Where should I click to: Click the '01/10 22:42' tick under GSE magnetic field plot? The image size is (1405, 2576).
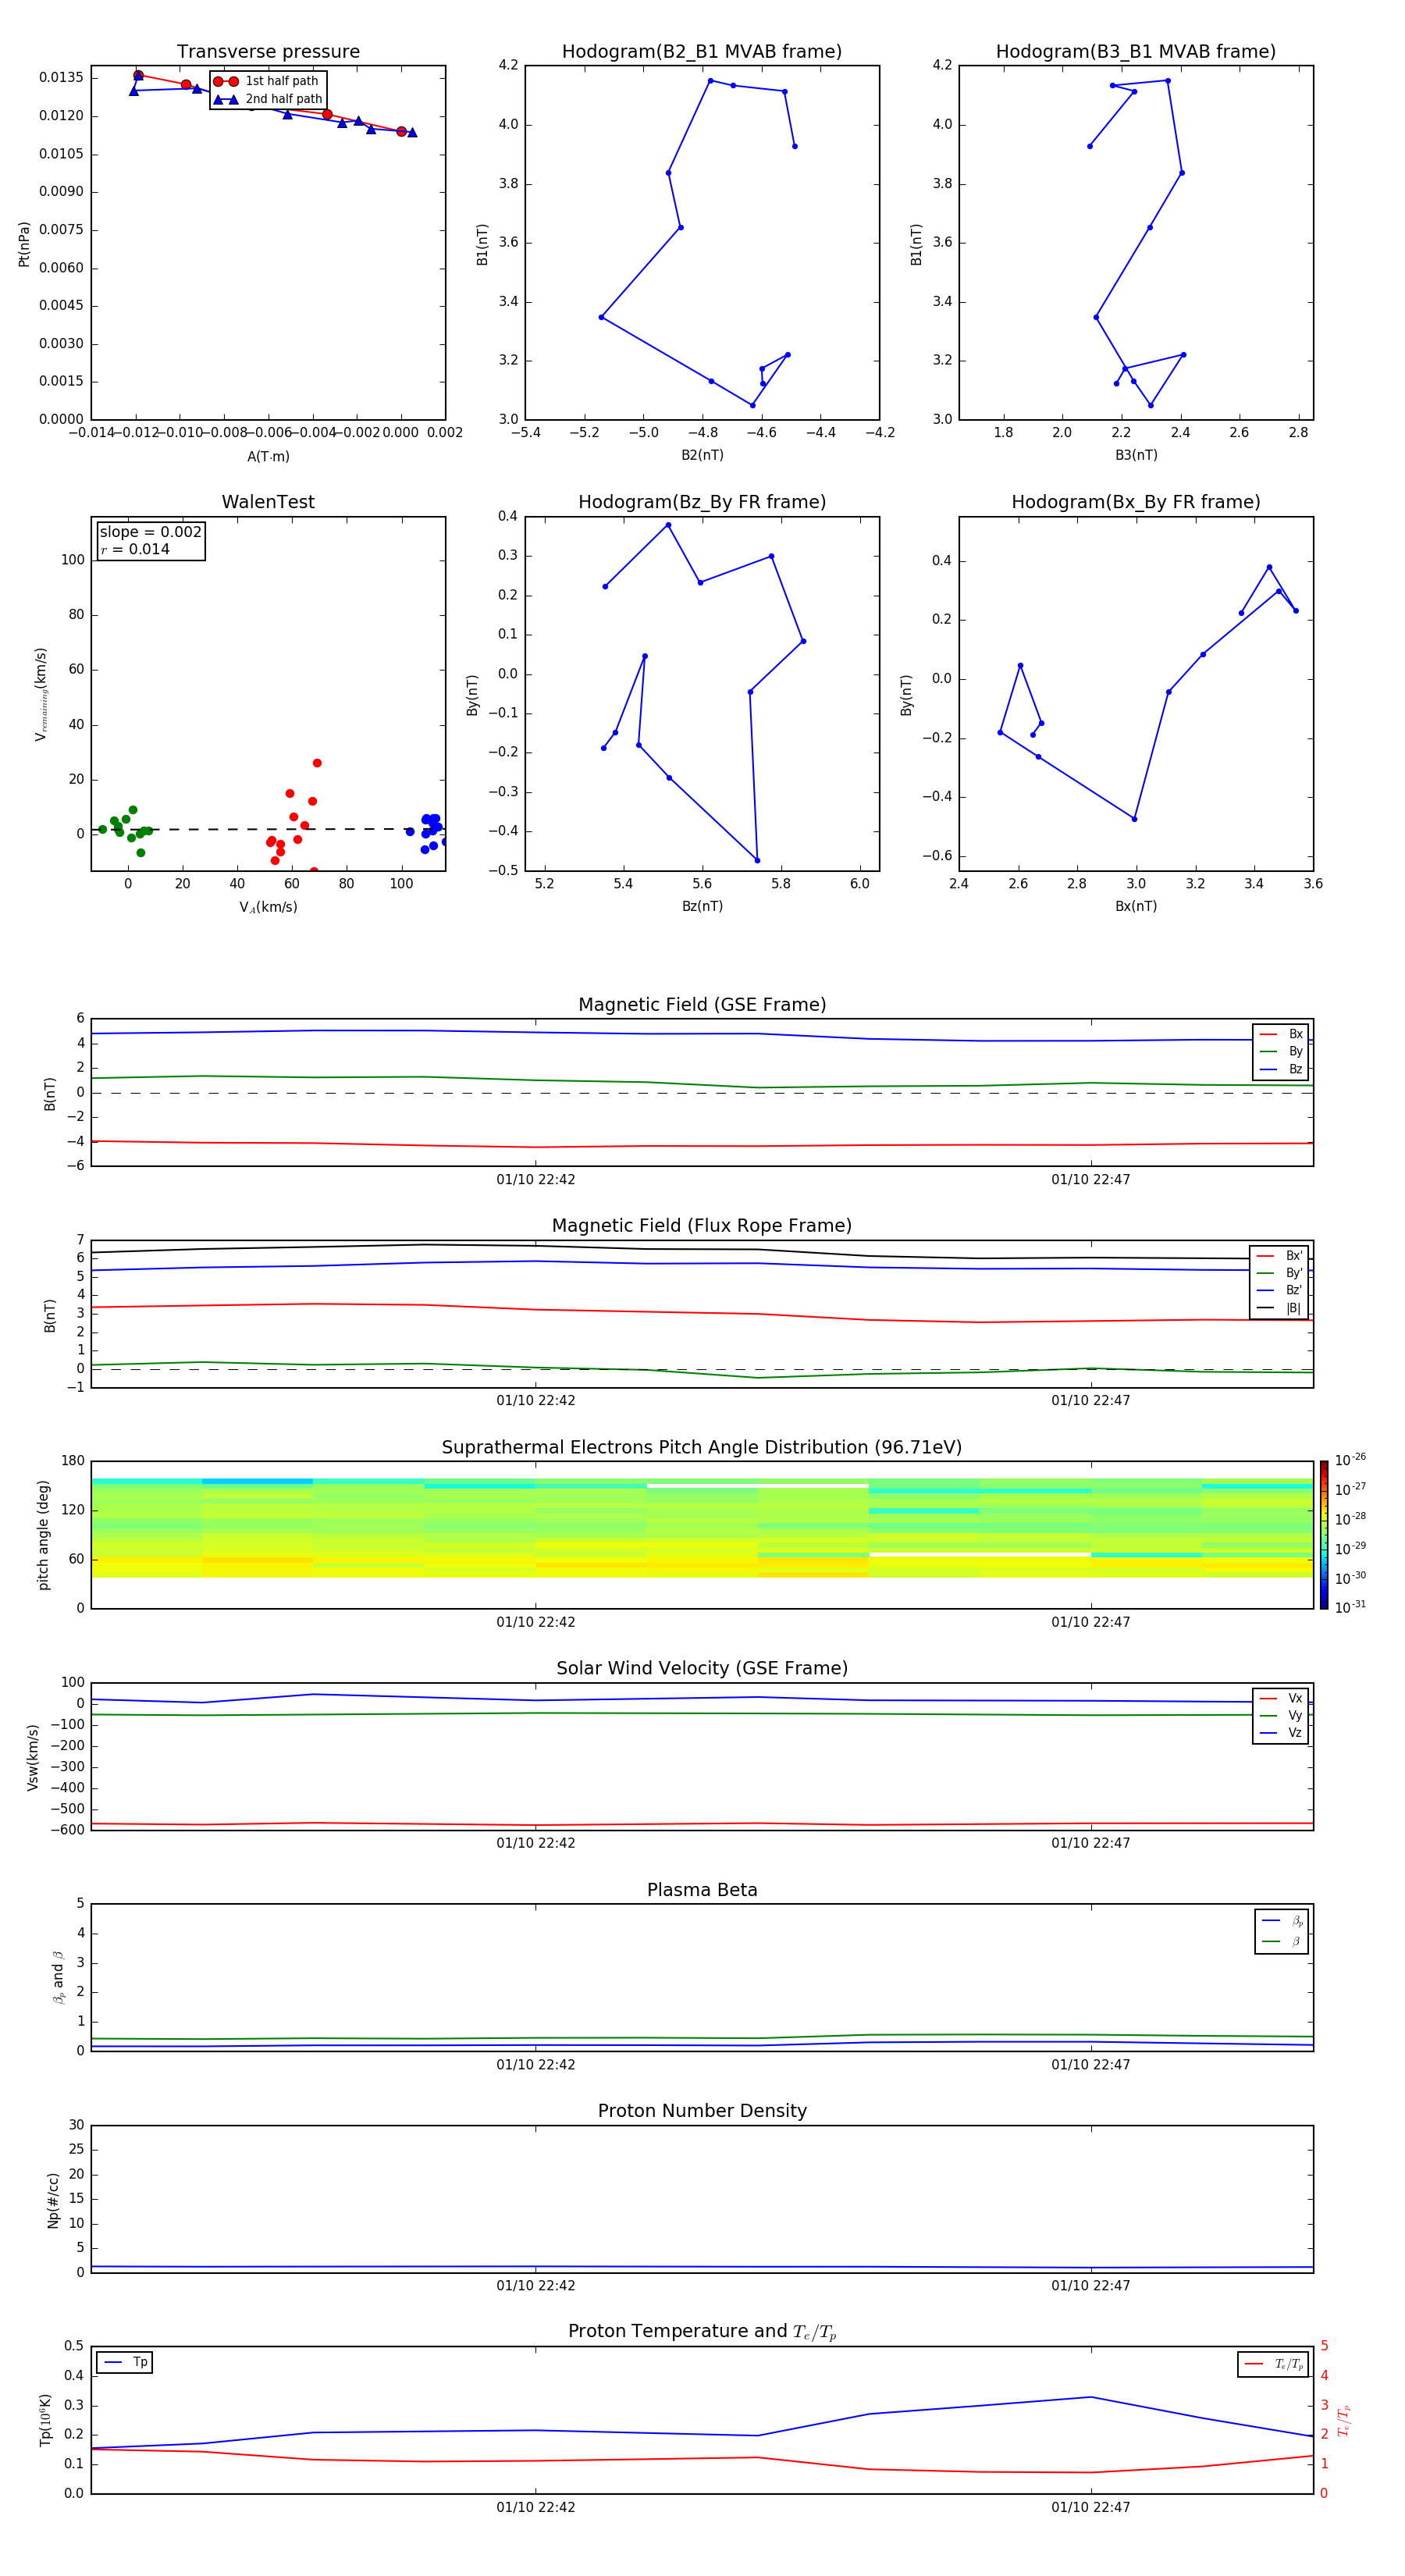coord(536,1180)
